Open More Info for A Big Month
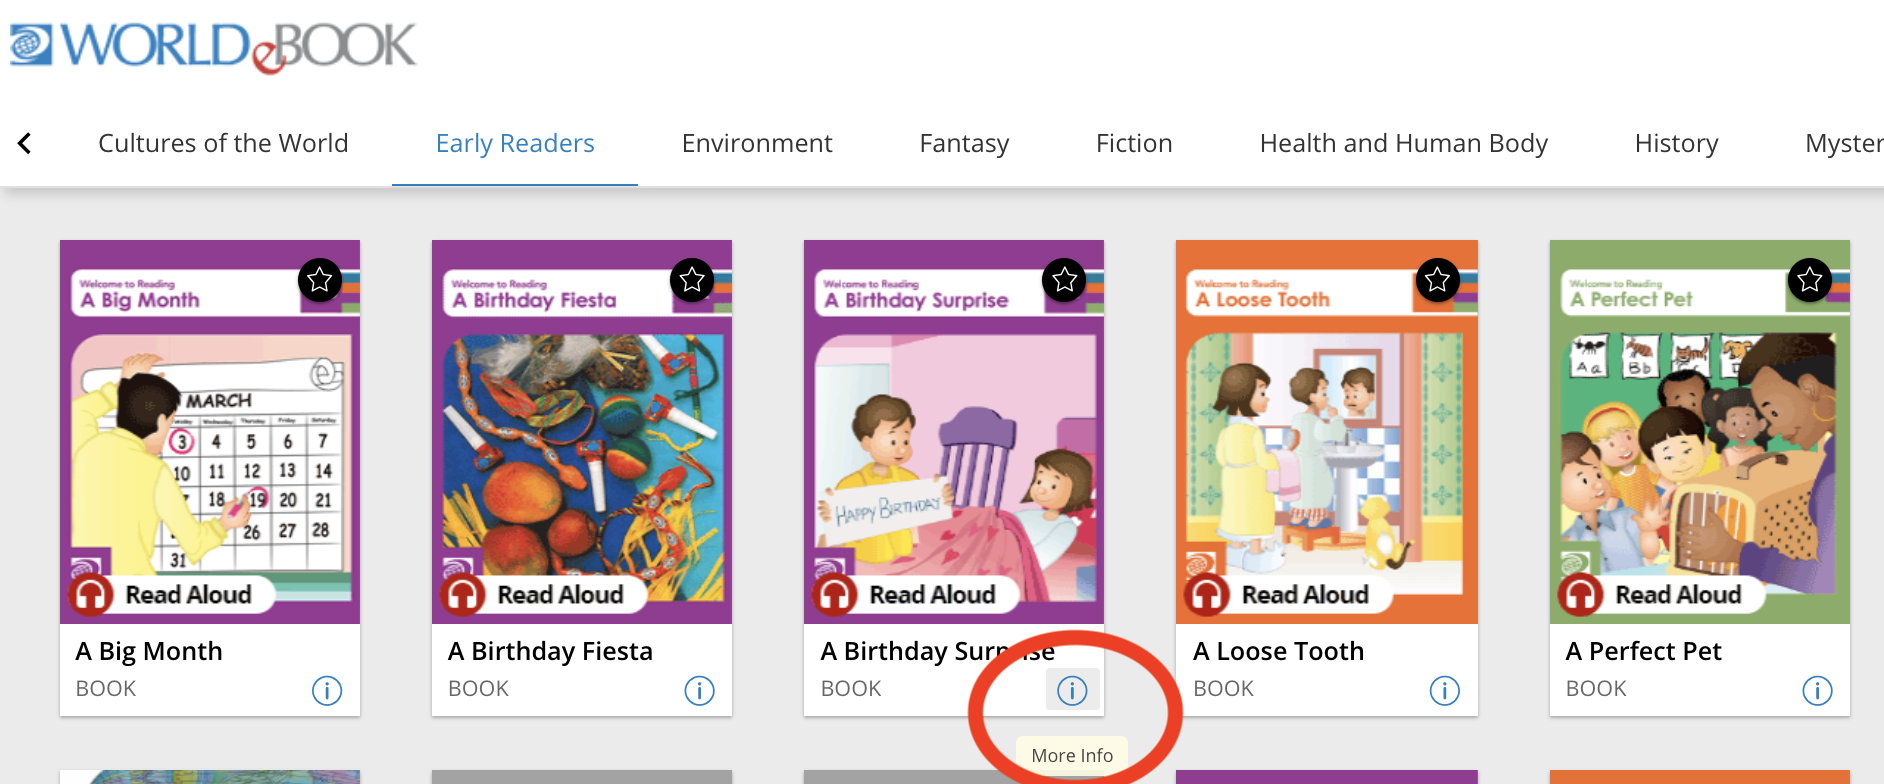The width and height of the screenshot is (1884, 784). click(x=327, y=690)
